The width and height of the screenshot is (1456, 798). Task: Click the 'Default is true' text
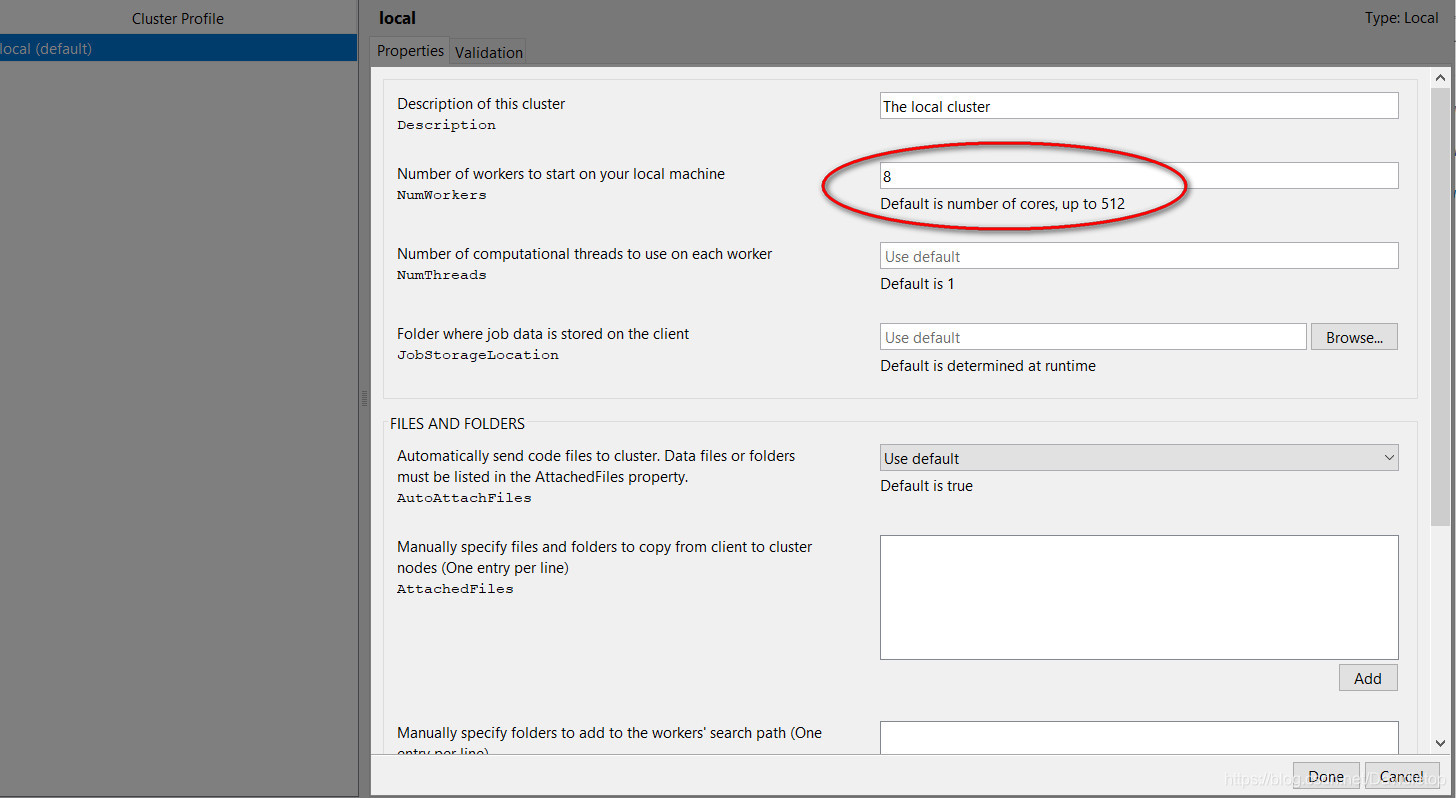[x=926, y=486]
